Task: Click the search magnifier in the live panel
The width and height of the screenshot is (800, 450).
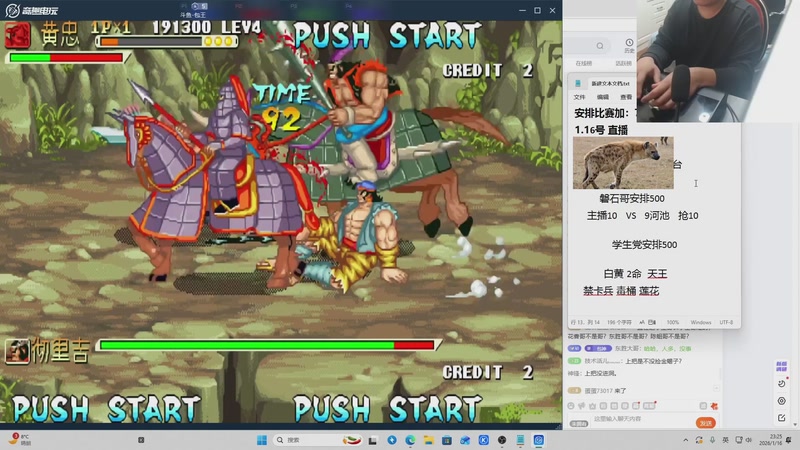Action: (600, 46)
